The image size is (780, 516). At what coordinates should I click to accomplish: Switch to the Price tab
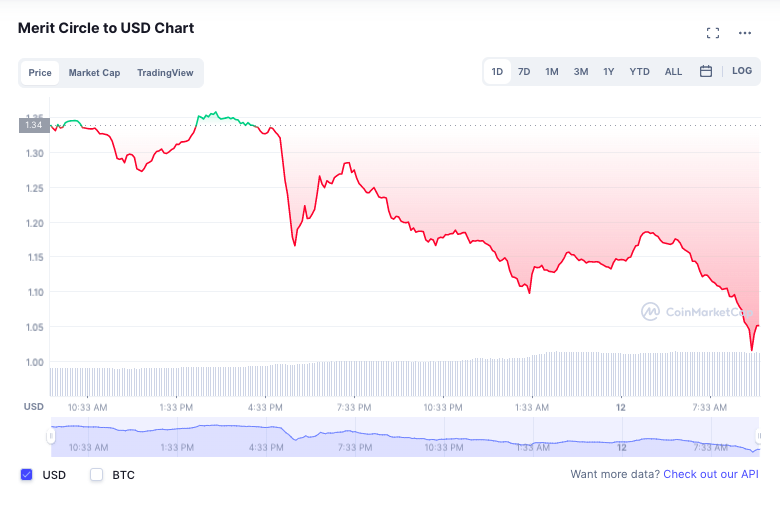coord(40,73)
